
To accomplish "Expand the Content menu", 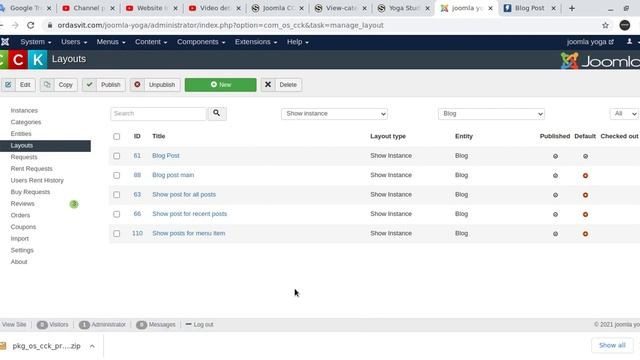I will click(151, 42).
